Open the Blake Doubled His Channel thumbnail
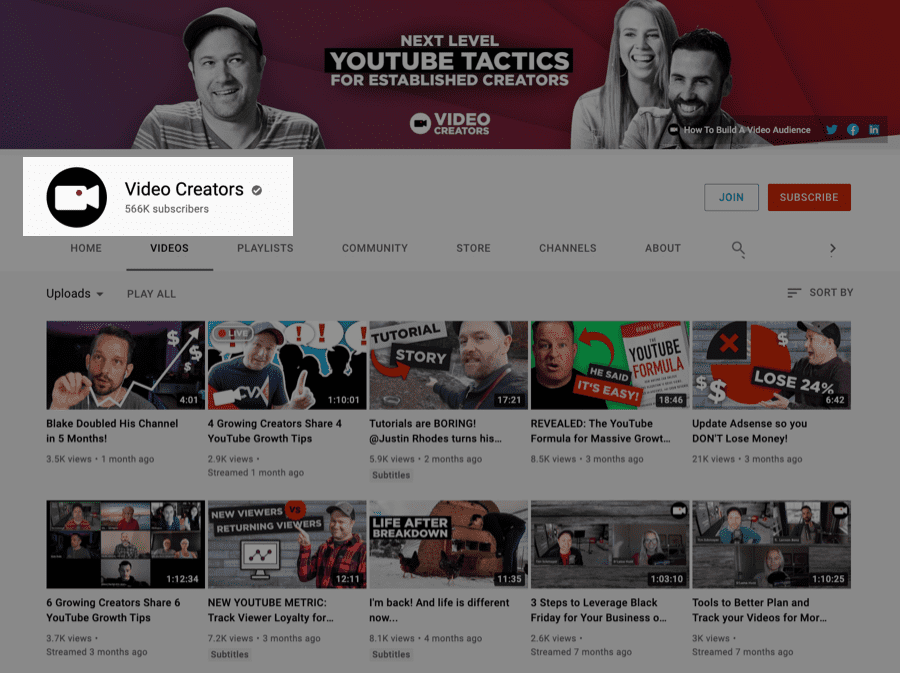Viewport: 900px width, 673px height. pos(126,365)
